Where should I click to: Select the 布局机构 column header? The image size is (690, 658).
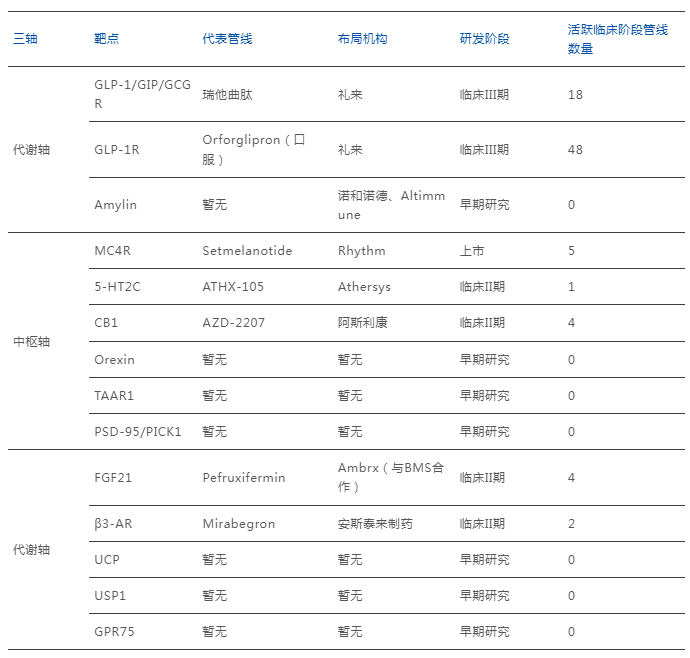point(362,39)
